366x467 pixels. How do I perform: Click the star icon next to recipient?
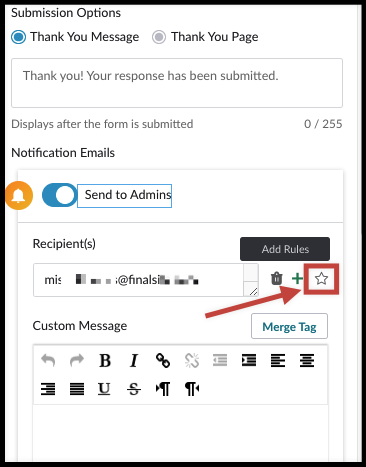321,279
